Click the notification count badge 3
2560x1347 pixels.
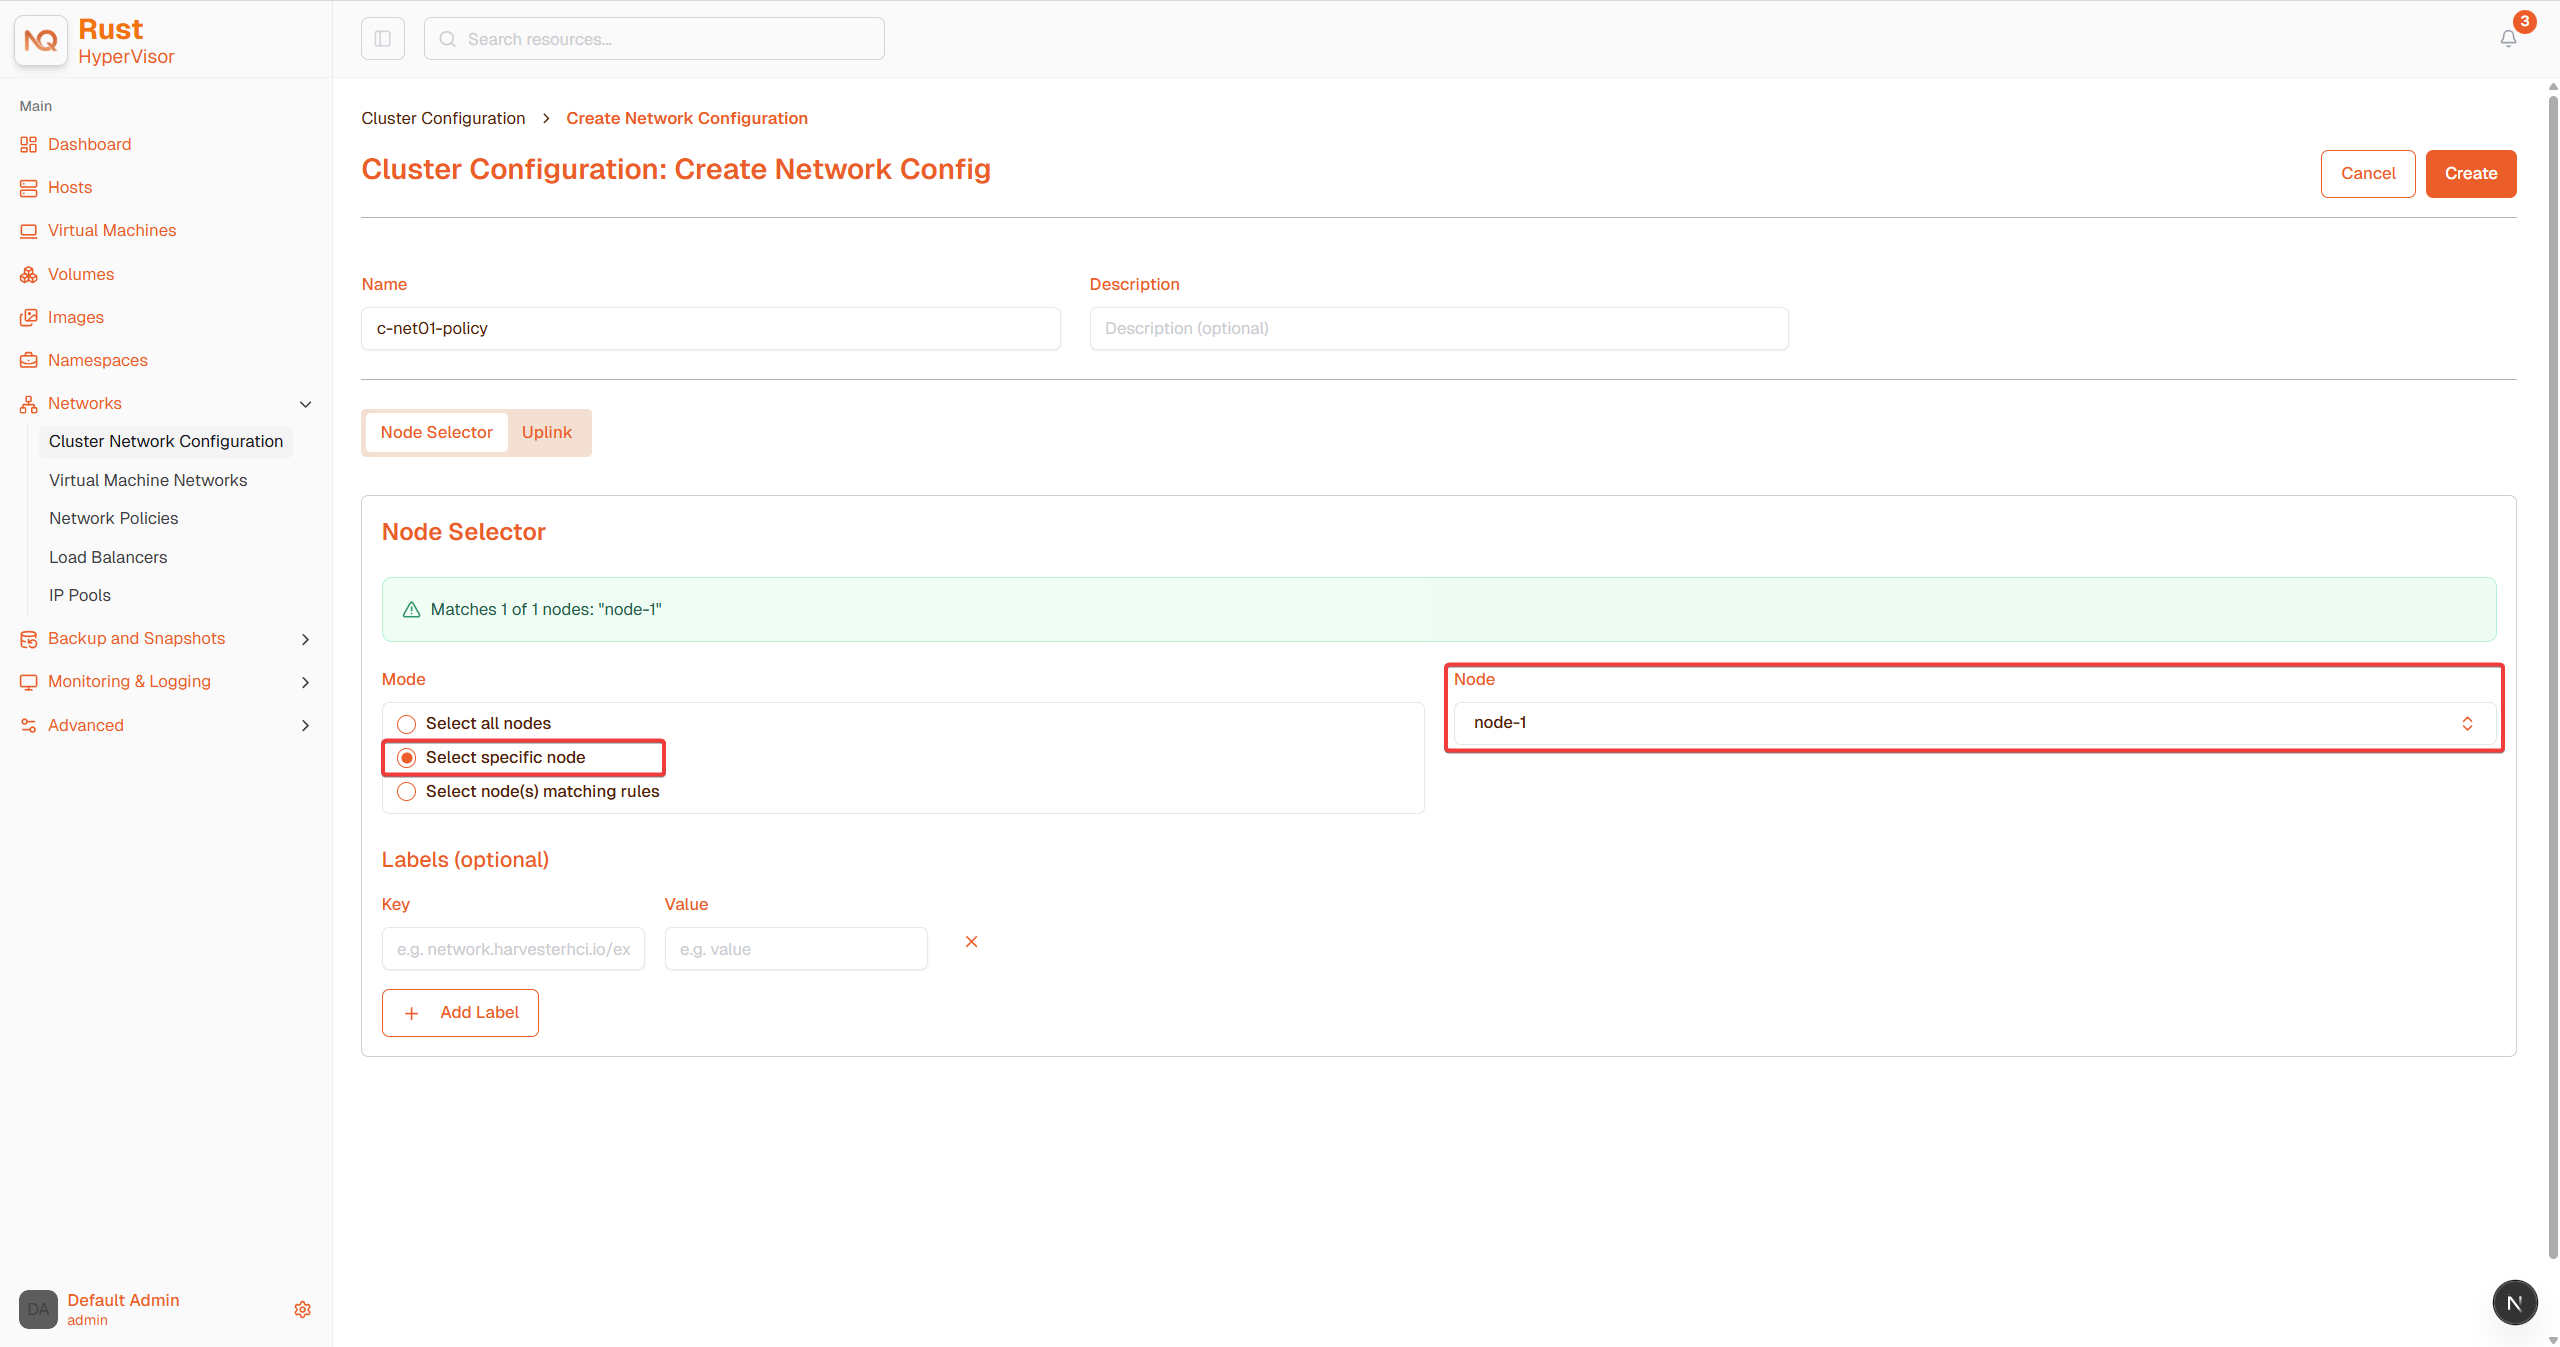click(x=2525, y=21)
